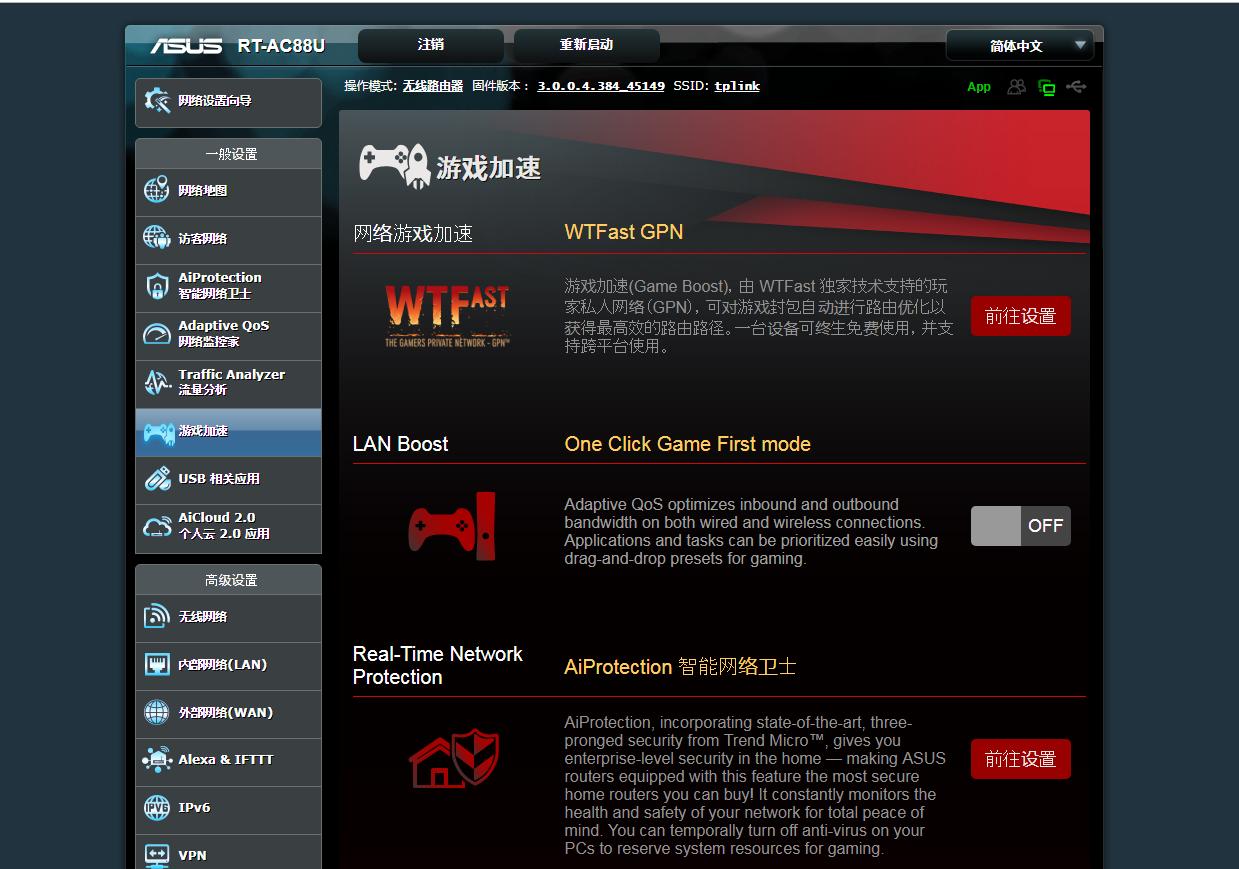Viewport: 1239px width, 869px height.
Task: Click the Guest Network icon
Action: tap(157, 238)
